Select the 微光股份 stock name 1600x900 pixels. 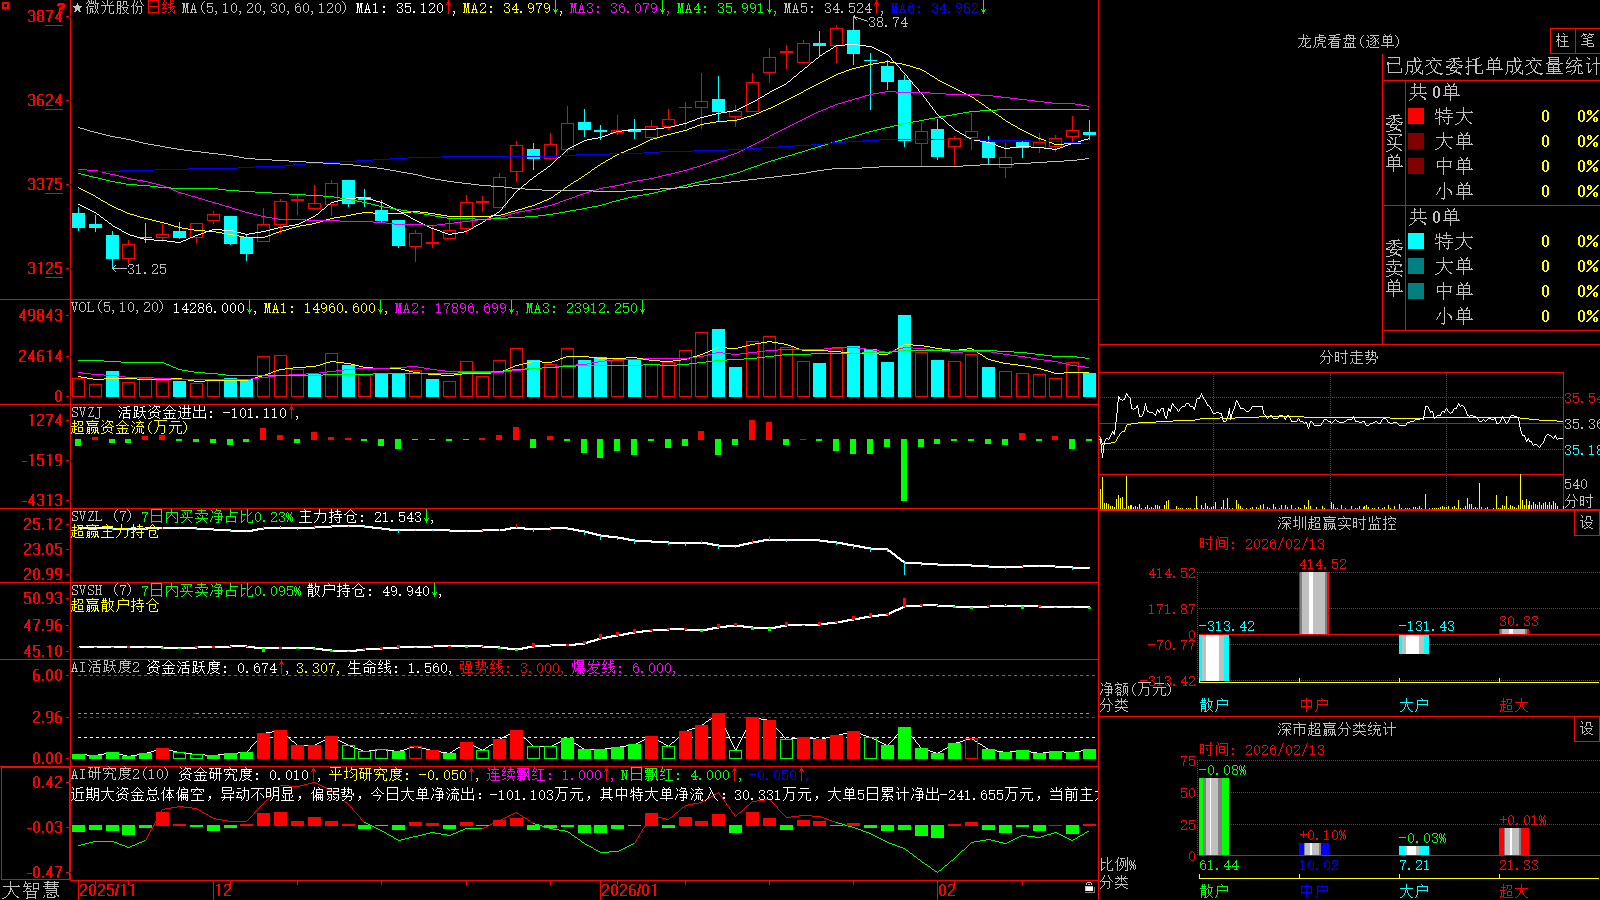pos(114,8)
